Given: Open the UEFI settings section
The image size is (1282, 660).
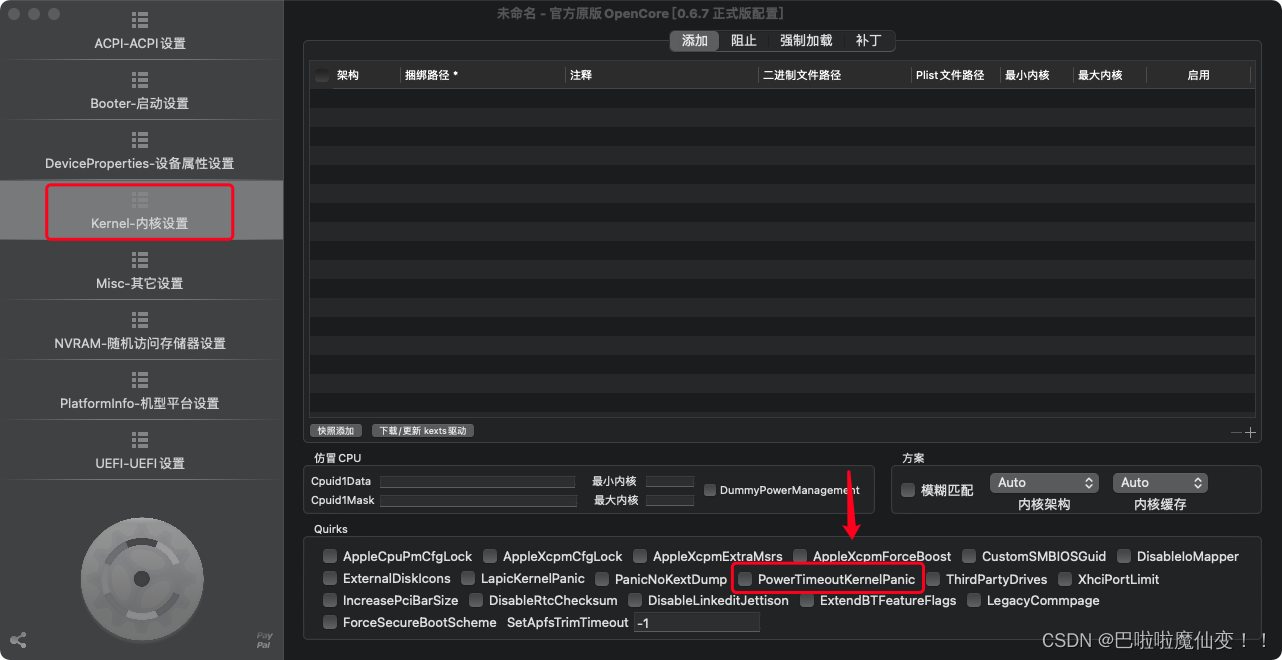Looking at the screenshot, I should (140, 450).
